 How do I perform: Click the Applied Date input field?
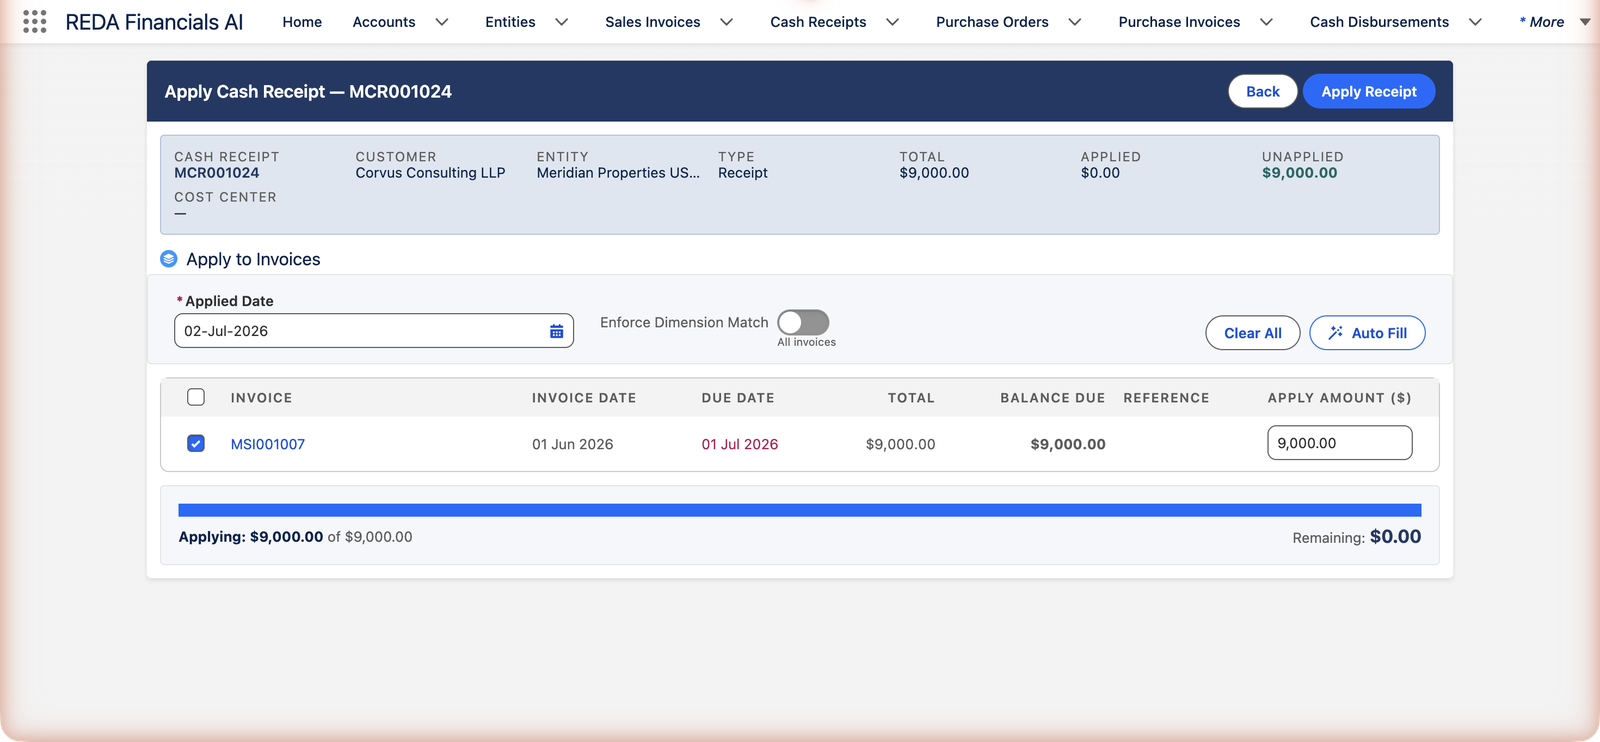coord(374,331)
